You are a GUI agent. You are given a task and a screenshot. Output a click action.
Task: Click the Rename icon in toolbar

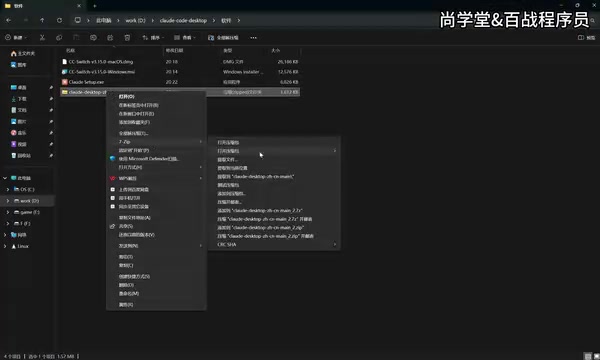click(x=93, y=37)
